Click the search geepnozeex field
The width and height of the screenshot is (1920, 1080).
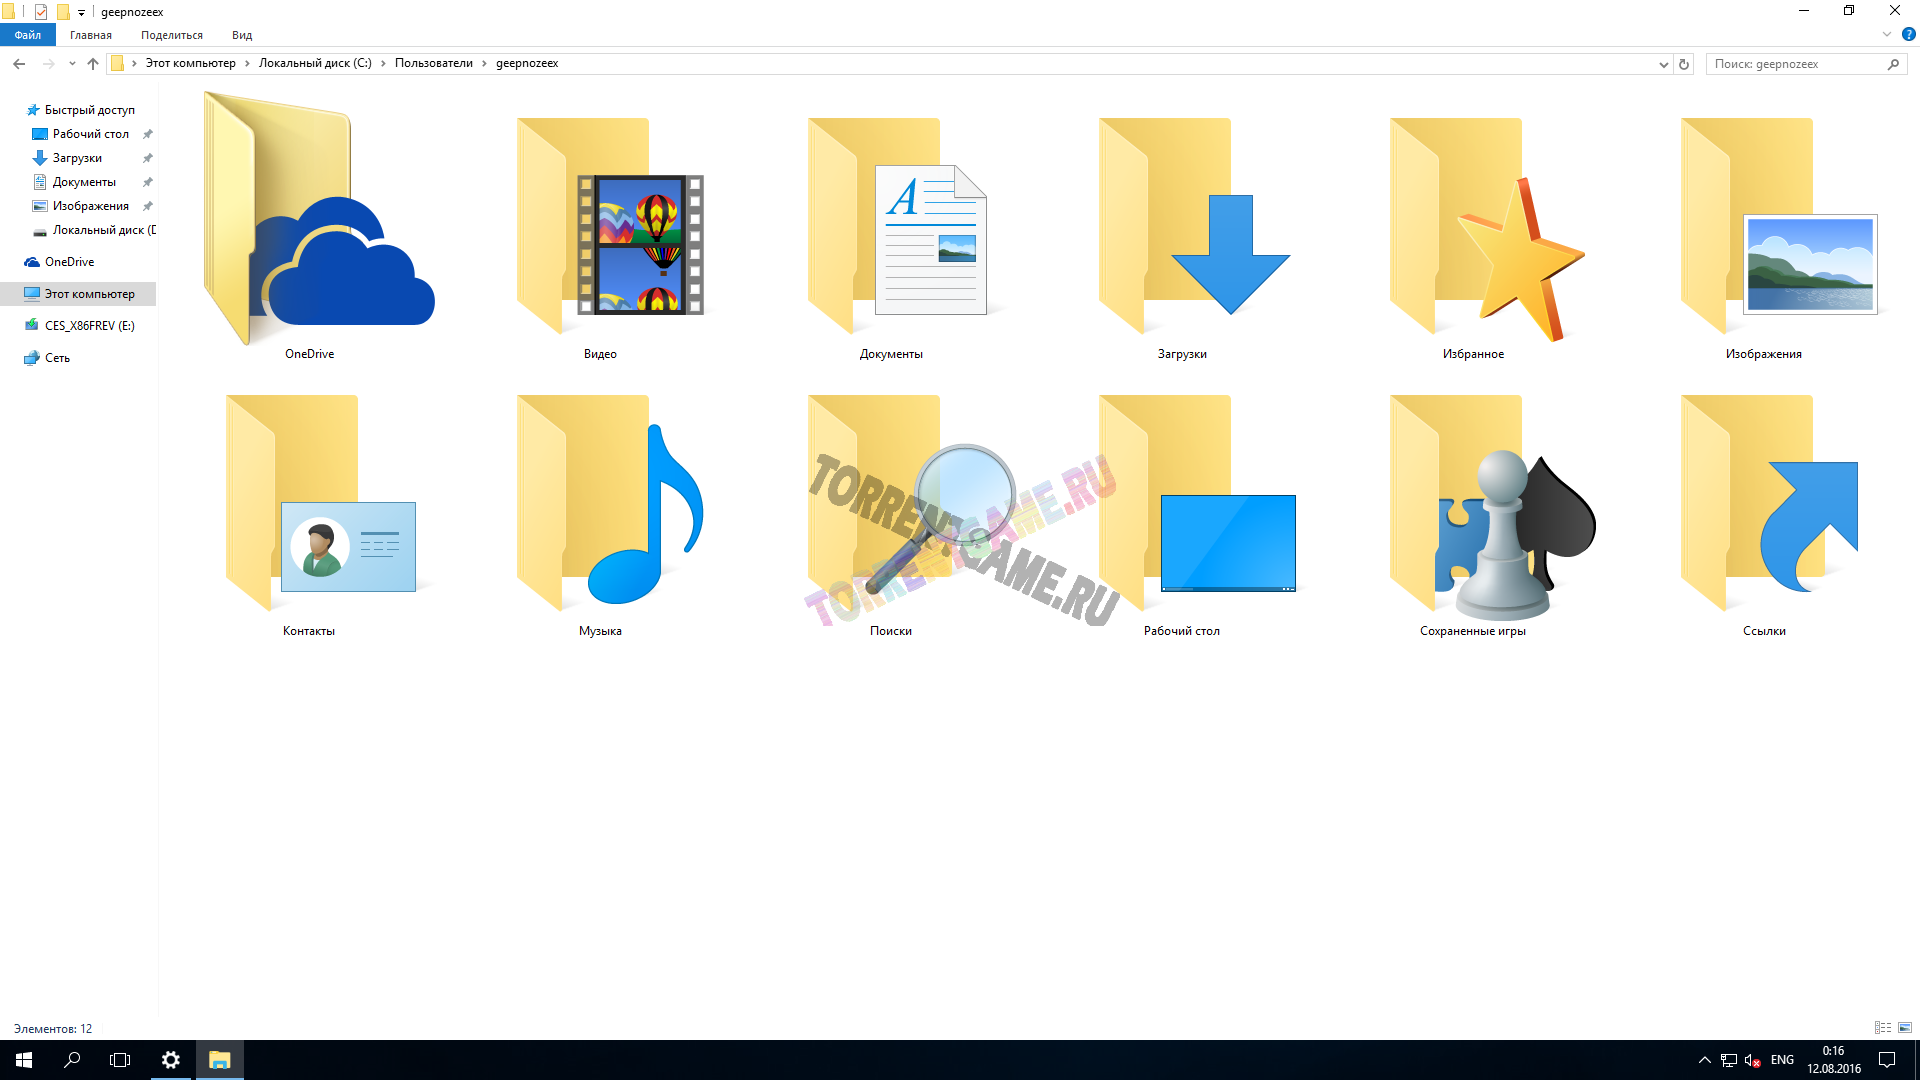1795,64
